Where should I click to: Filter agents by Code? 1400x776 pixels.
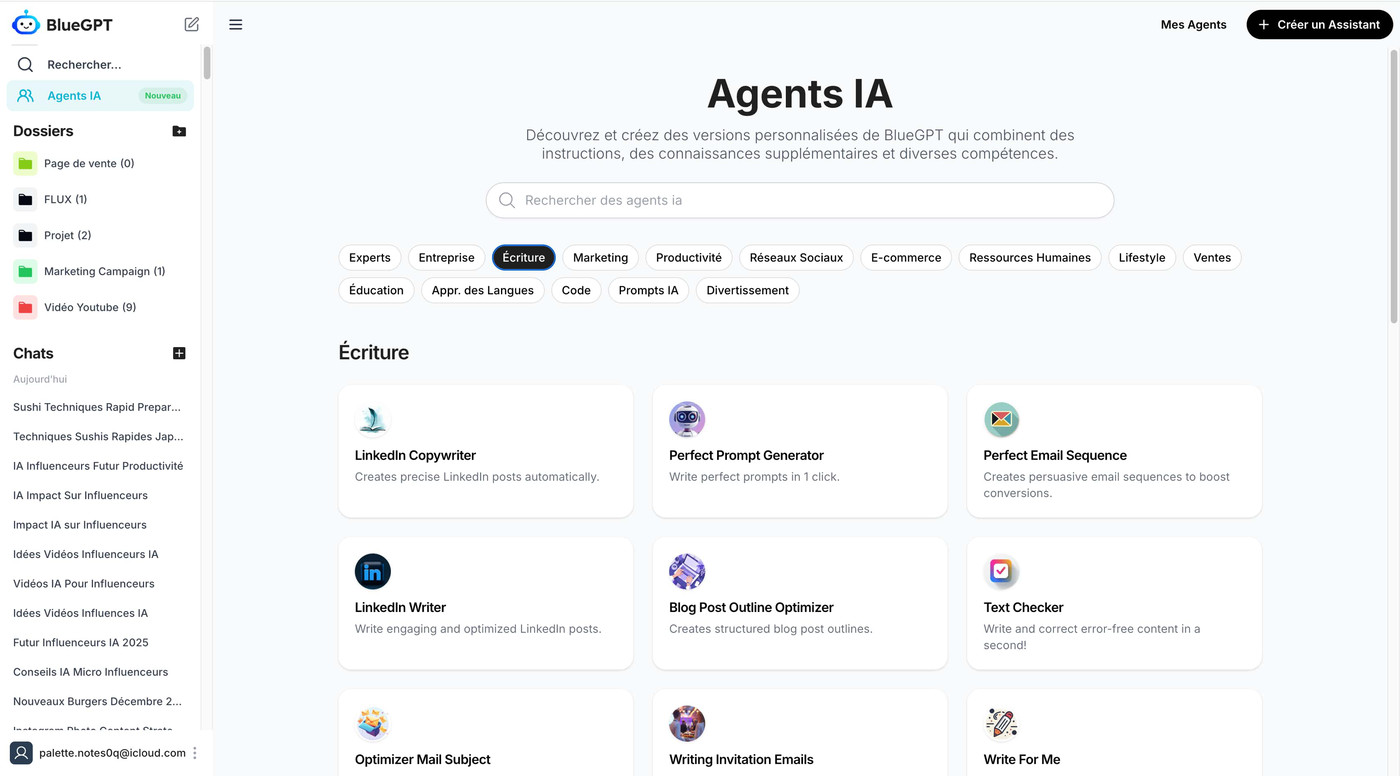(576, 290)
